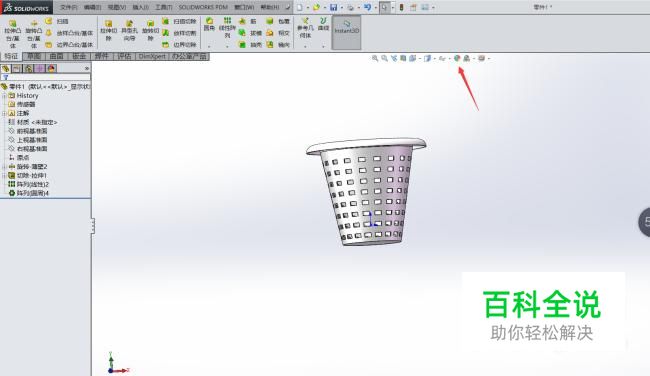Switch to the Evaluate (评估) tab
The image size is (650, 376).
click(x=124, y=56)
